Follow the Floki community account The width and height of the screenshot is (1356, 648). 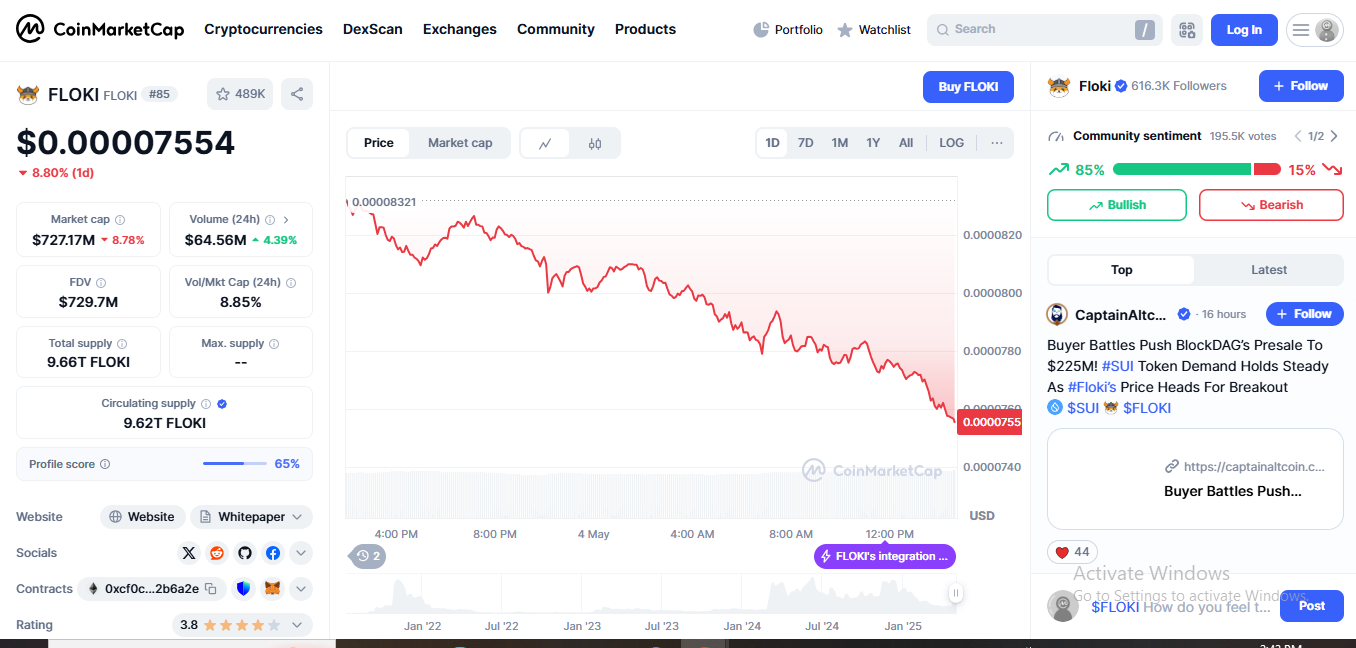(1301, 86)
